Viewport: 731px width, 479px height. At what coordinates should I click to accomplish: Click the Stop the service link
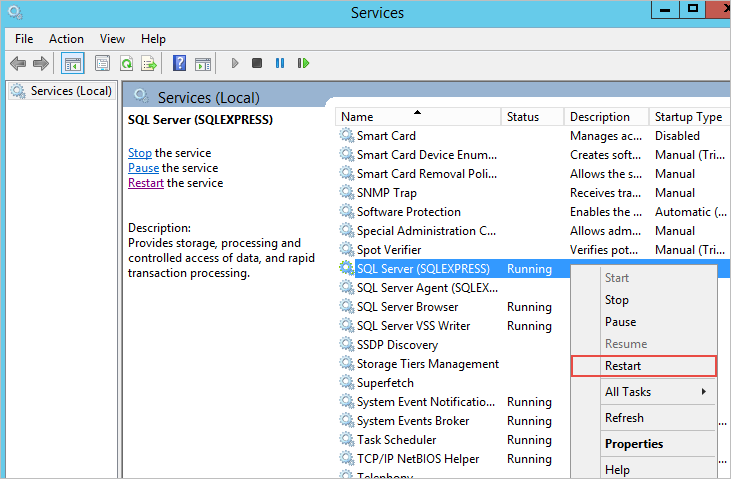point(140,153)
